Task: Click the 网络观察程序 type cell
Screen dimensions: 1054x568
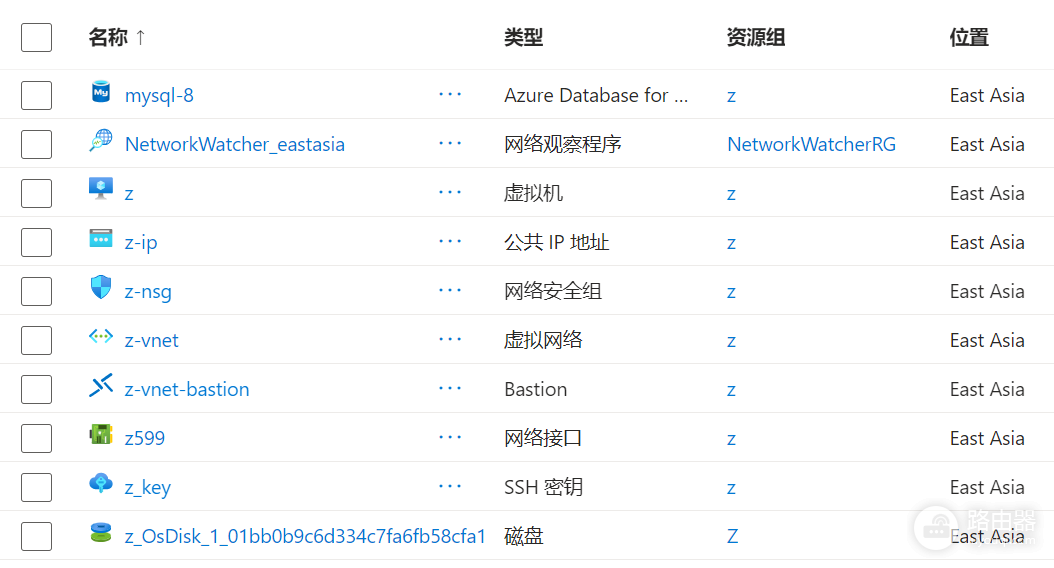Action: coord(563,145)
